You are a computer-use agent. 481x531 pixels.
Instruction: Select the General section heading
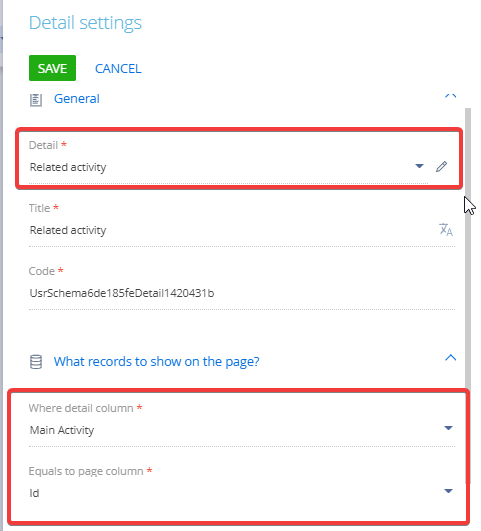[77, 99]
